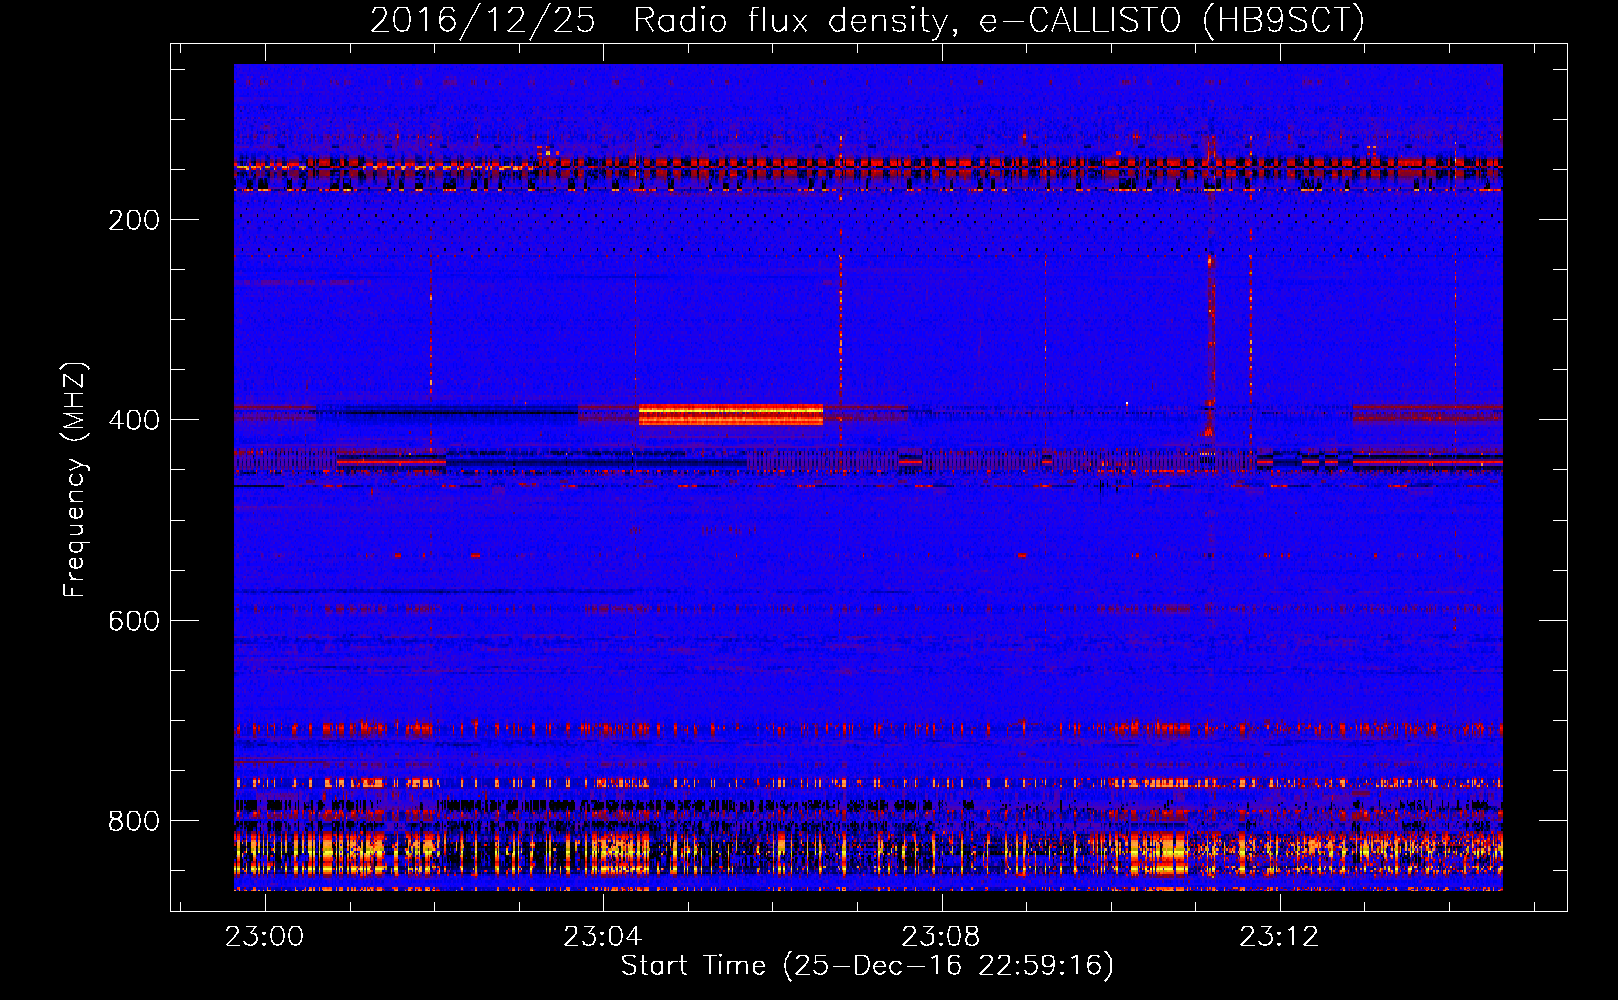1618x1000 pixels.
Task: Click the 800 frequency tick label
Action: [134, 821]
